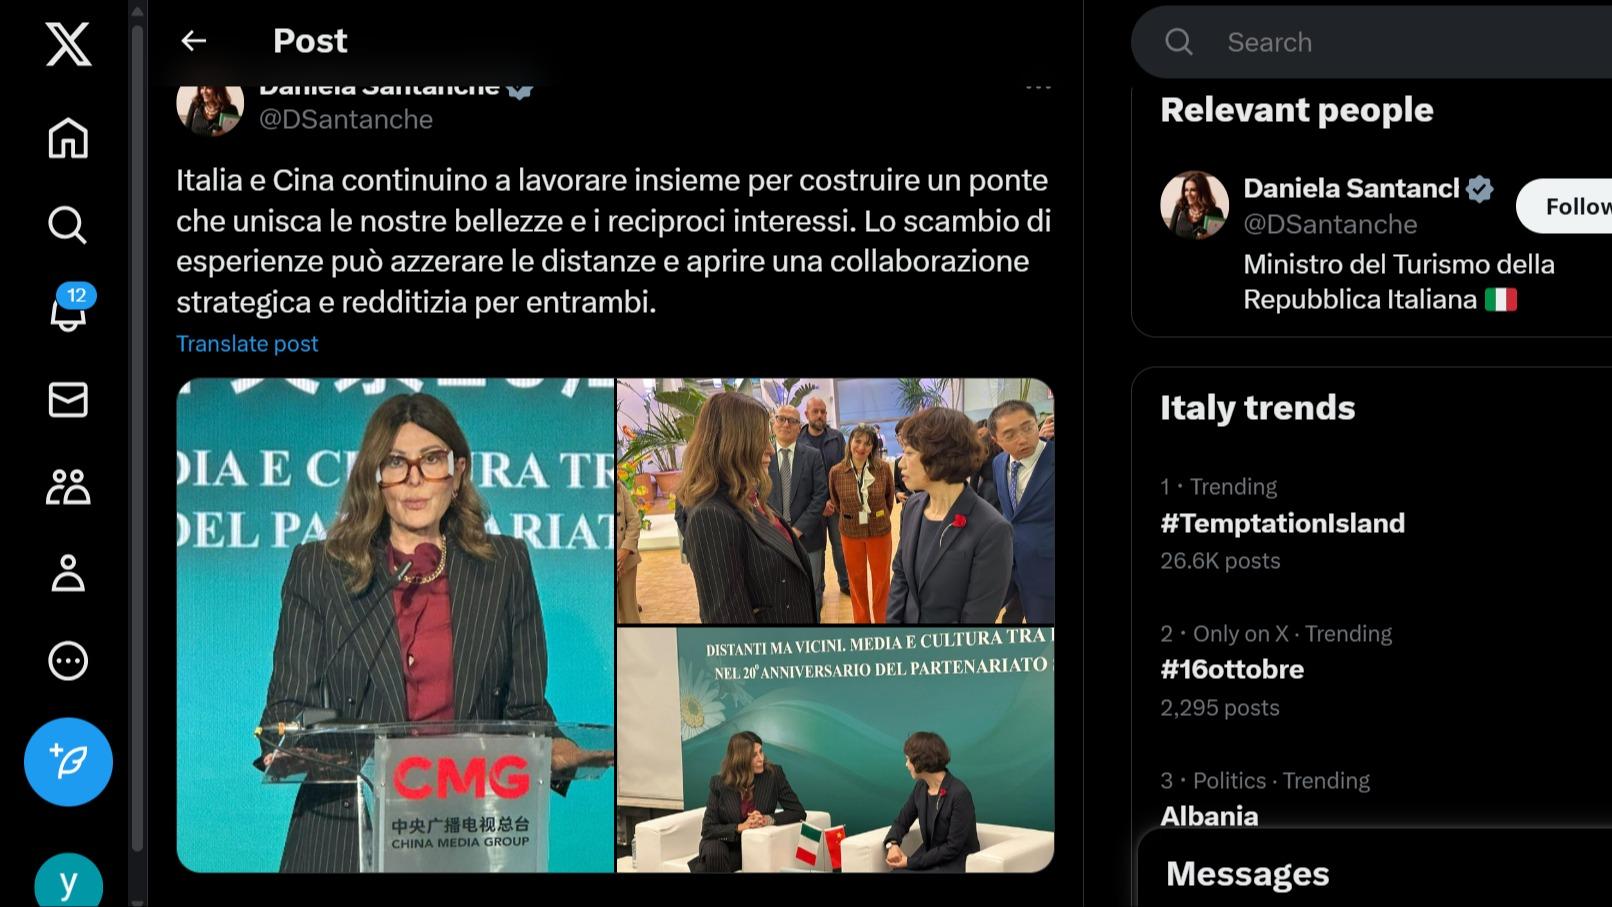The width and height of the screenshot is (1612, 907).
Task: Open the X logo home link
Action: pos(68,45)
